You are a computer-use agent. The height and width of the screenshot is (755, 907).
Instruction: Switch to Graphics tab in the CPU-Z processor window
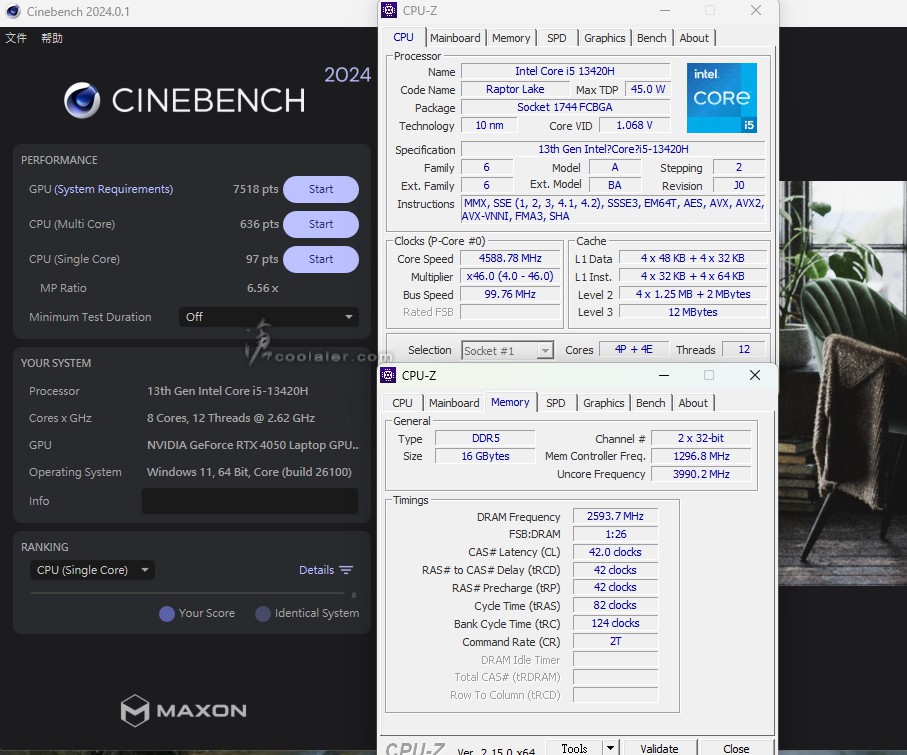tap(604, 38)
